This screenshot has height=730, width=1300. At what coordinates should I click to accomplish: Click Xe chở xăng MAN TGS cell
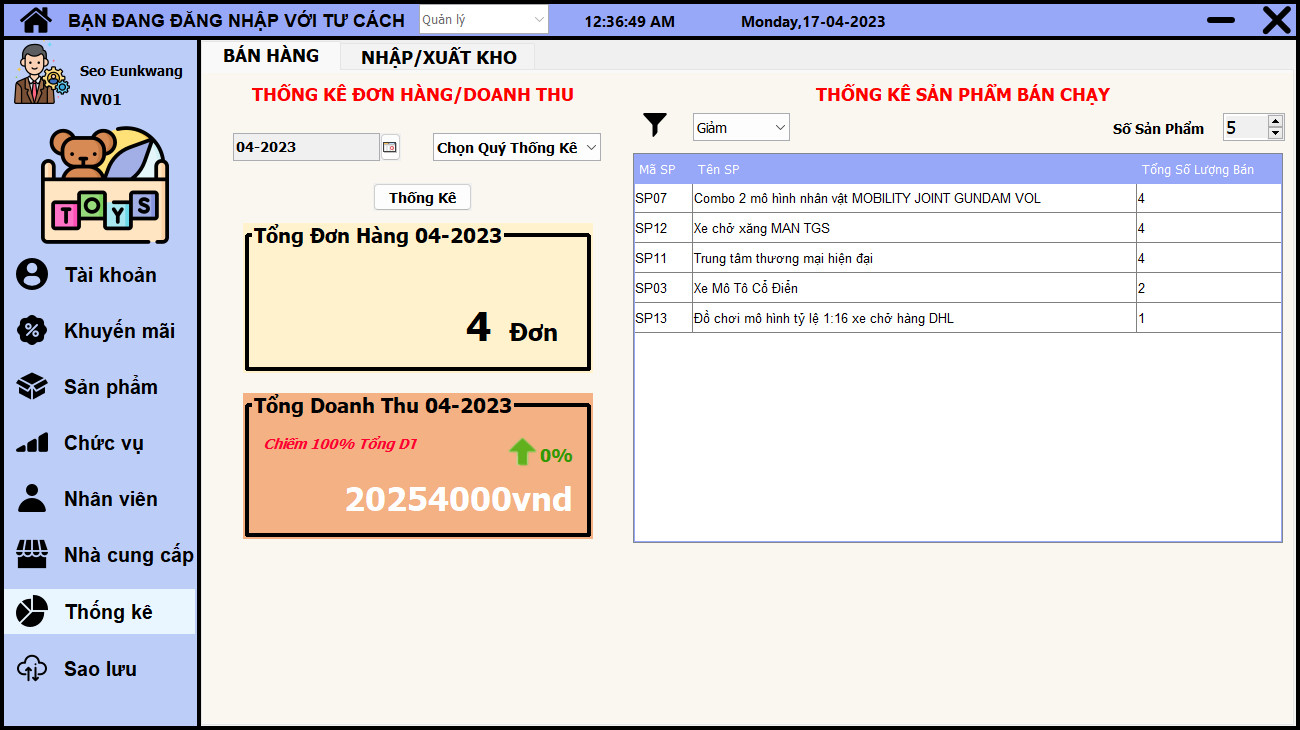tap(914, 228)
